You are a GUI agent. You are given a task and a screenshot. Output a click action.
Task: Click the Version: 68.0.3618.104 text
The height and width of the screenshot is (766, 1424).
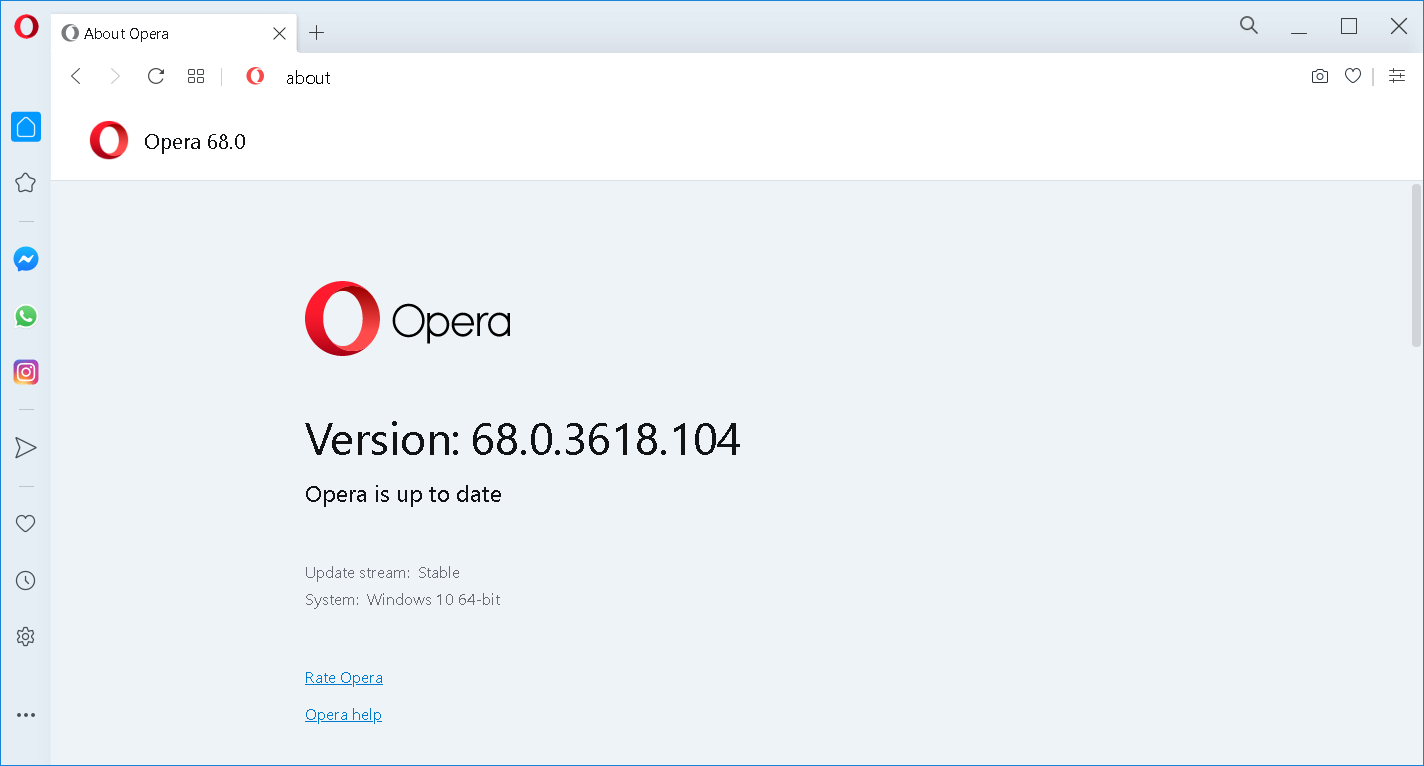click(523, 439)
